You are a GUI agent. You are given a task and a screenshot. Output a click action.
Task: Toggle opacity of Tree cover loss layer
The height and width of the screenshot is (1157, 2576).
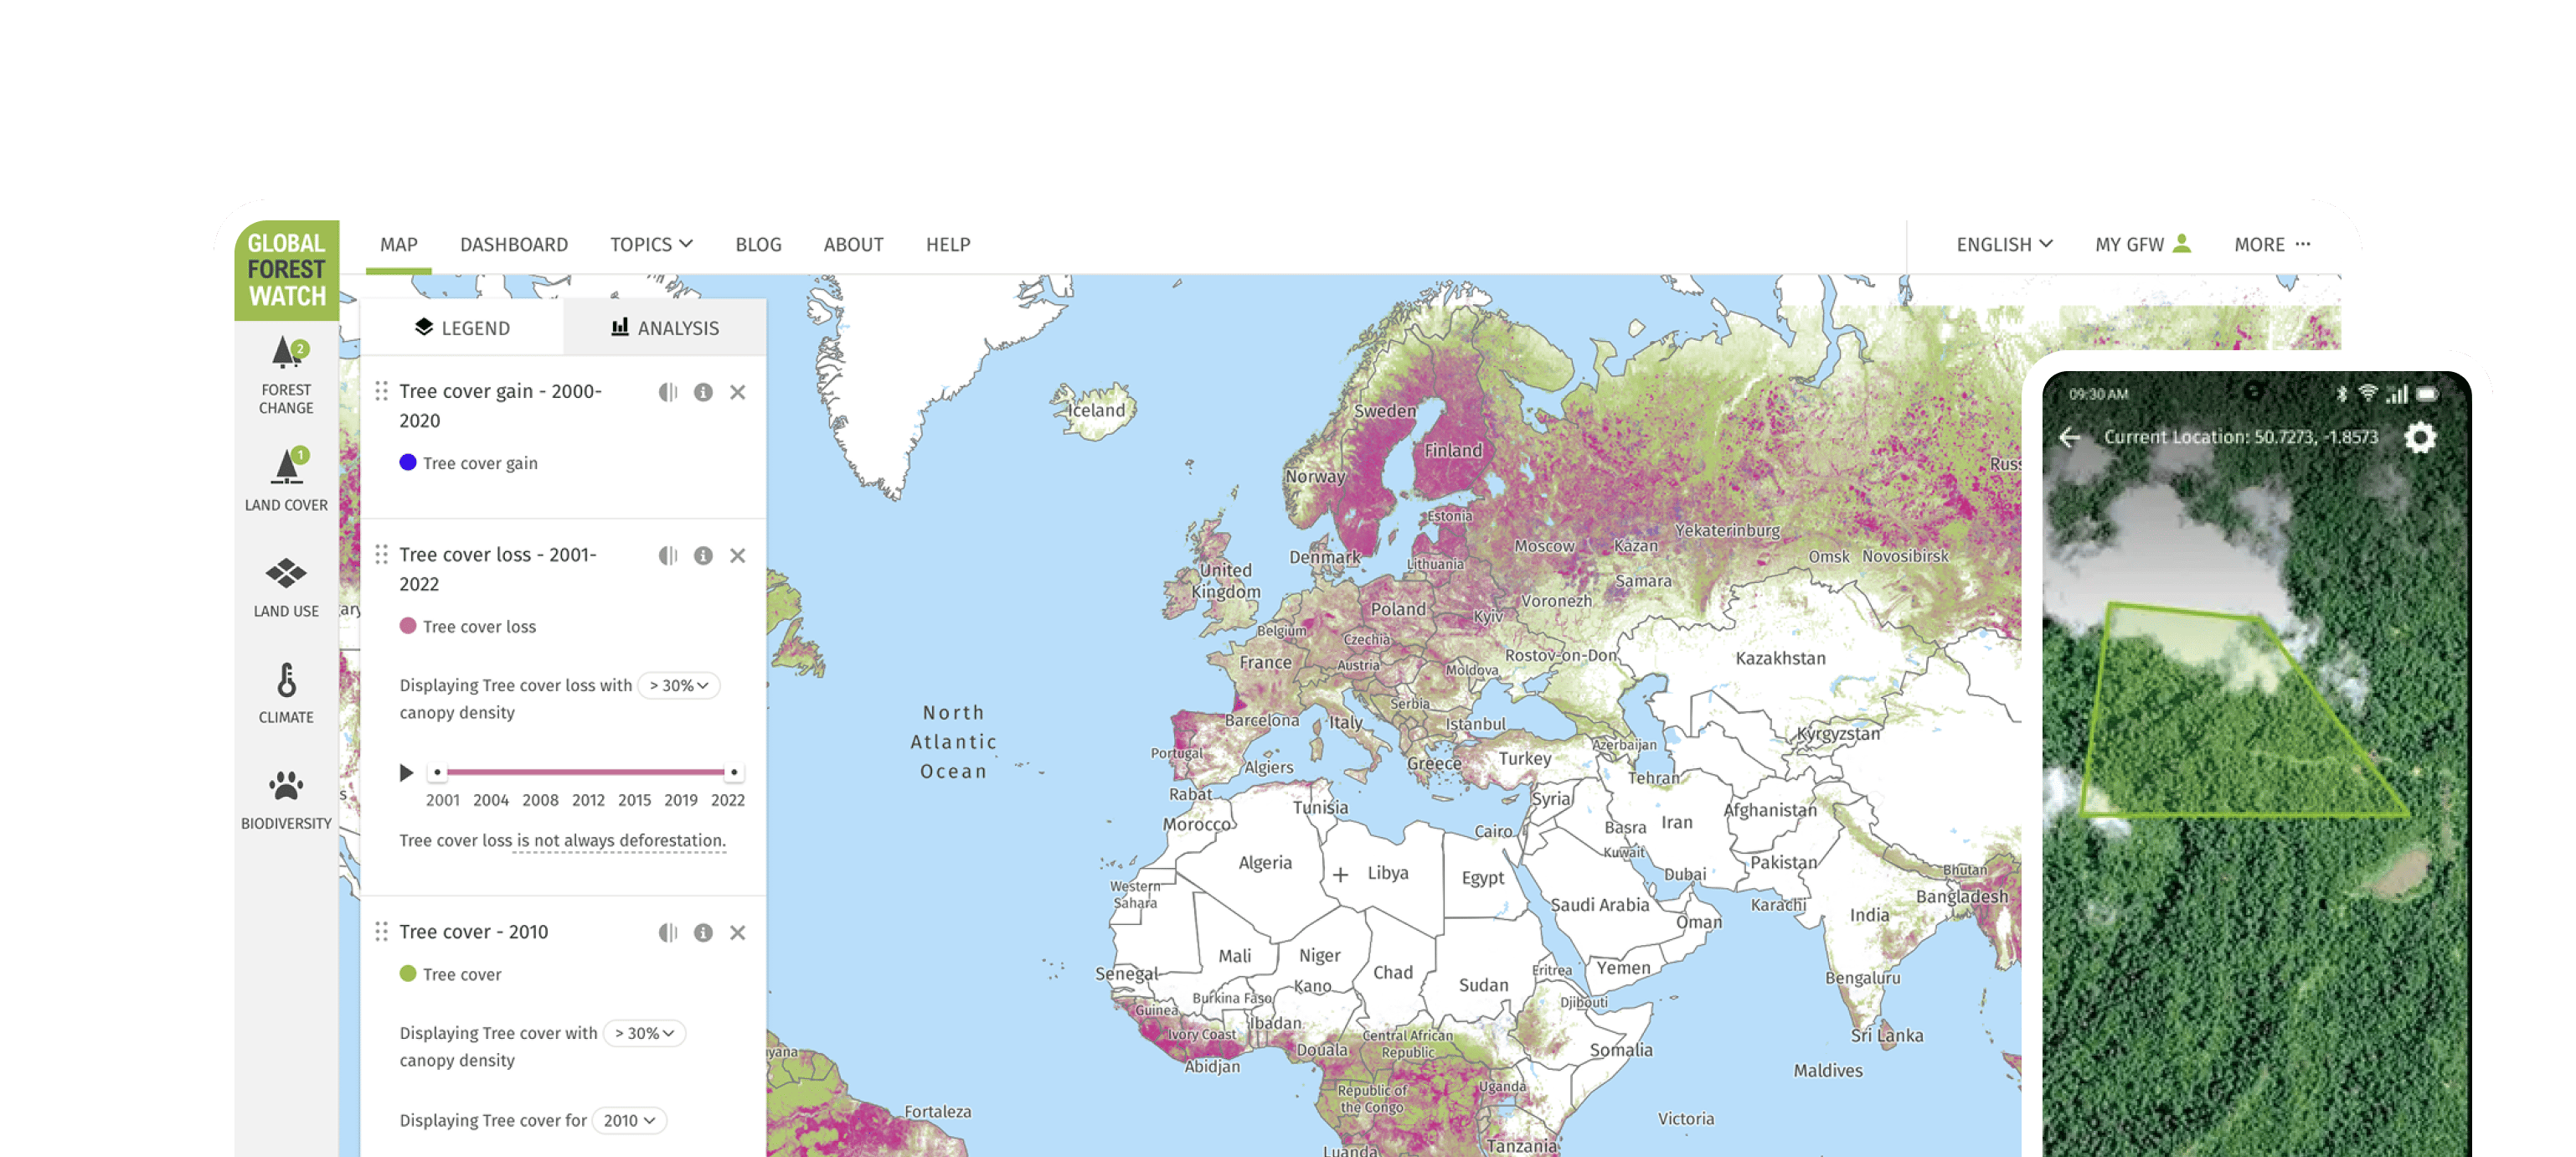click(668, 555)
